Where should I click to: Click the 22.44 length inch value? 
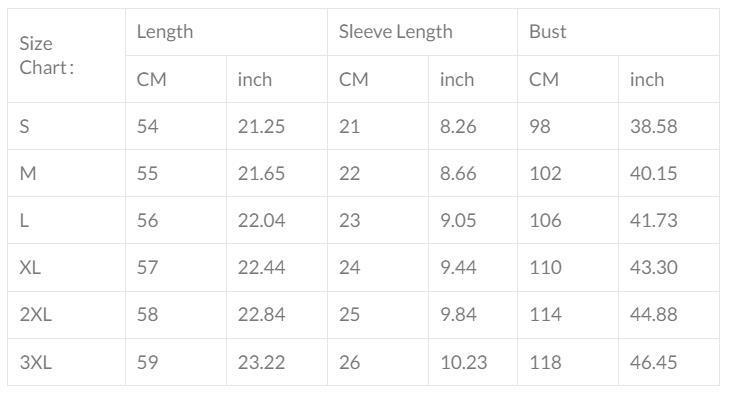coord(261,267)
